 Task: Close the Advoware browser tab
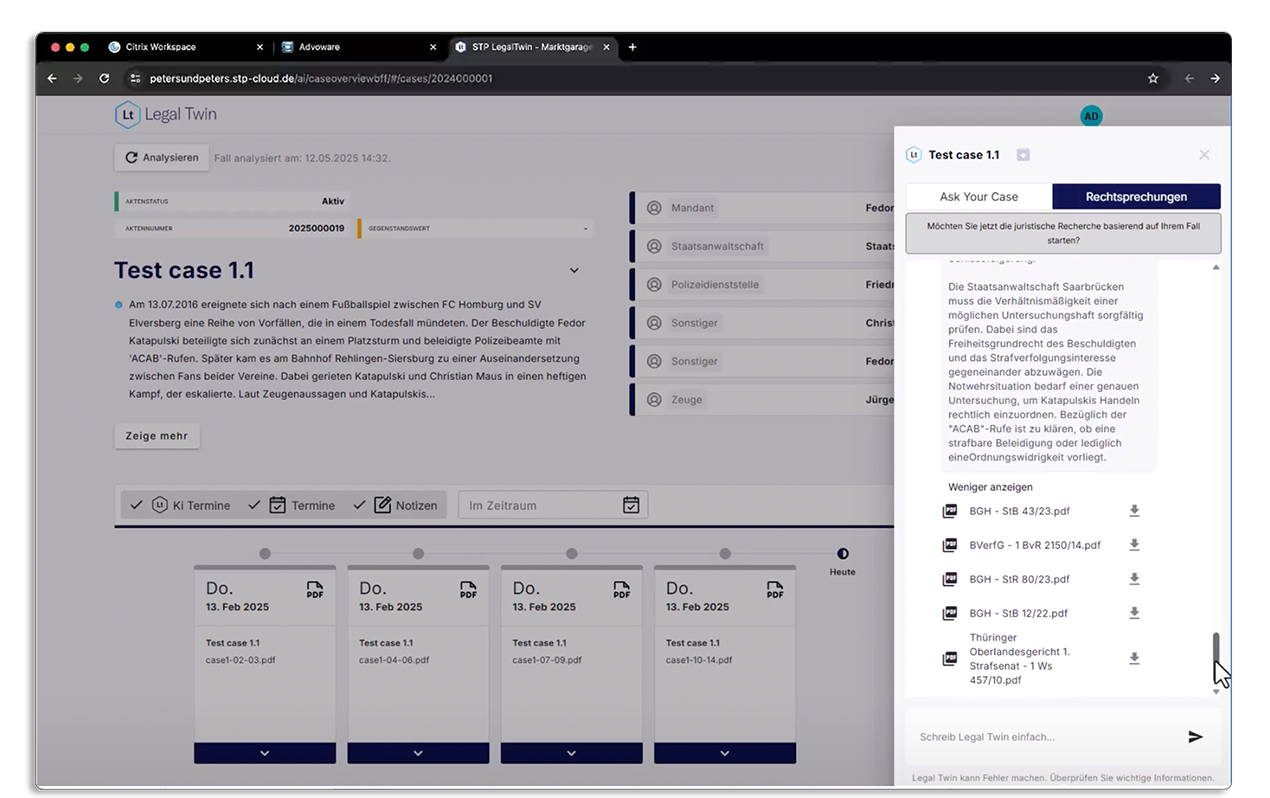(433, 47)
